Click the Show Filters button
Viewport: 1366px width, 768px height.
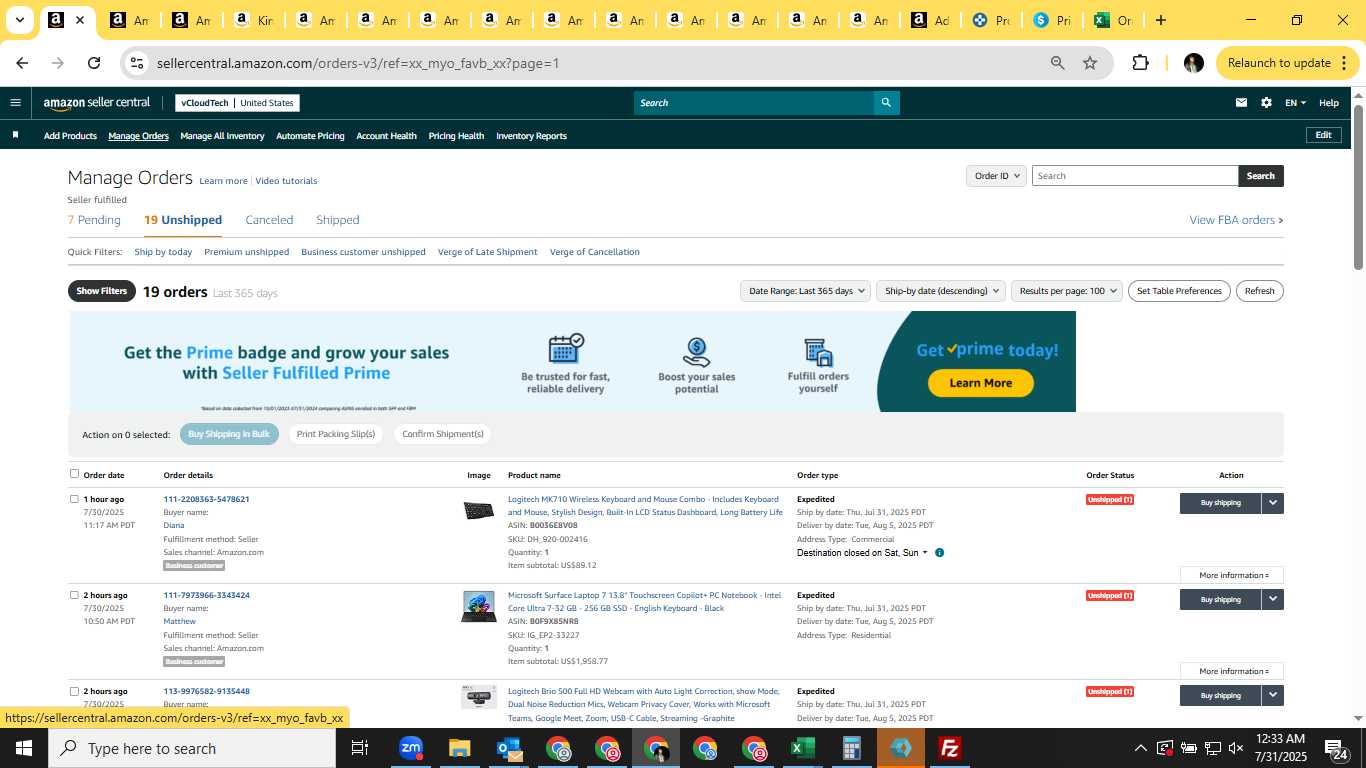[x=101, y=291]
